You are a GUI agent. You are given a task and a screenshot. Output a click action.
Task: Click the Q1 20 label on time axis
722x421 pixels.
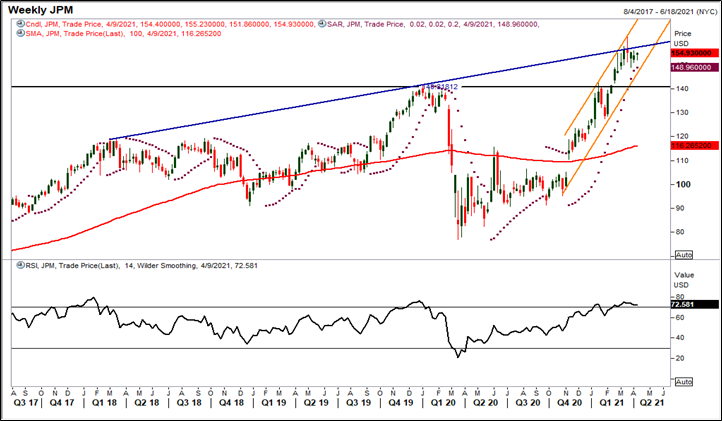443,403
